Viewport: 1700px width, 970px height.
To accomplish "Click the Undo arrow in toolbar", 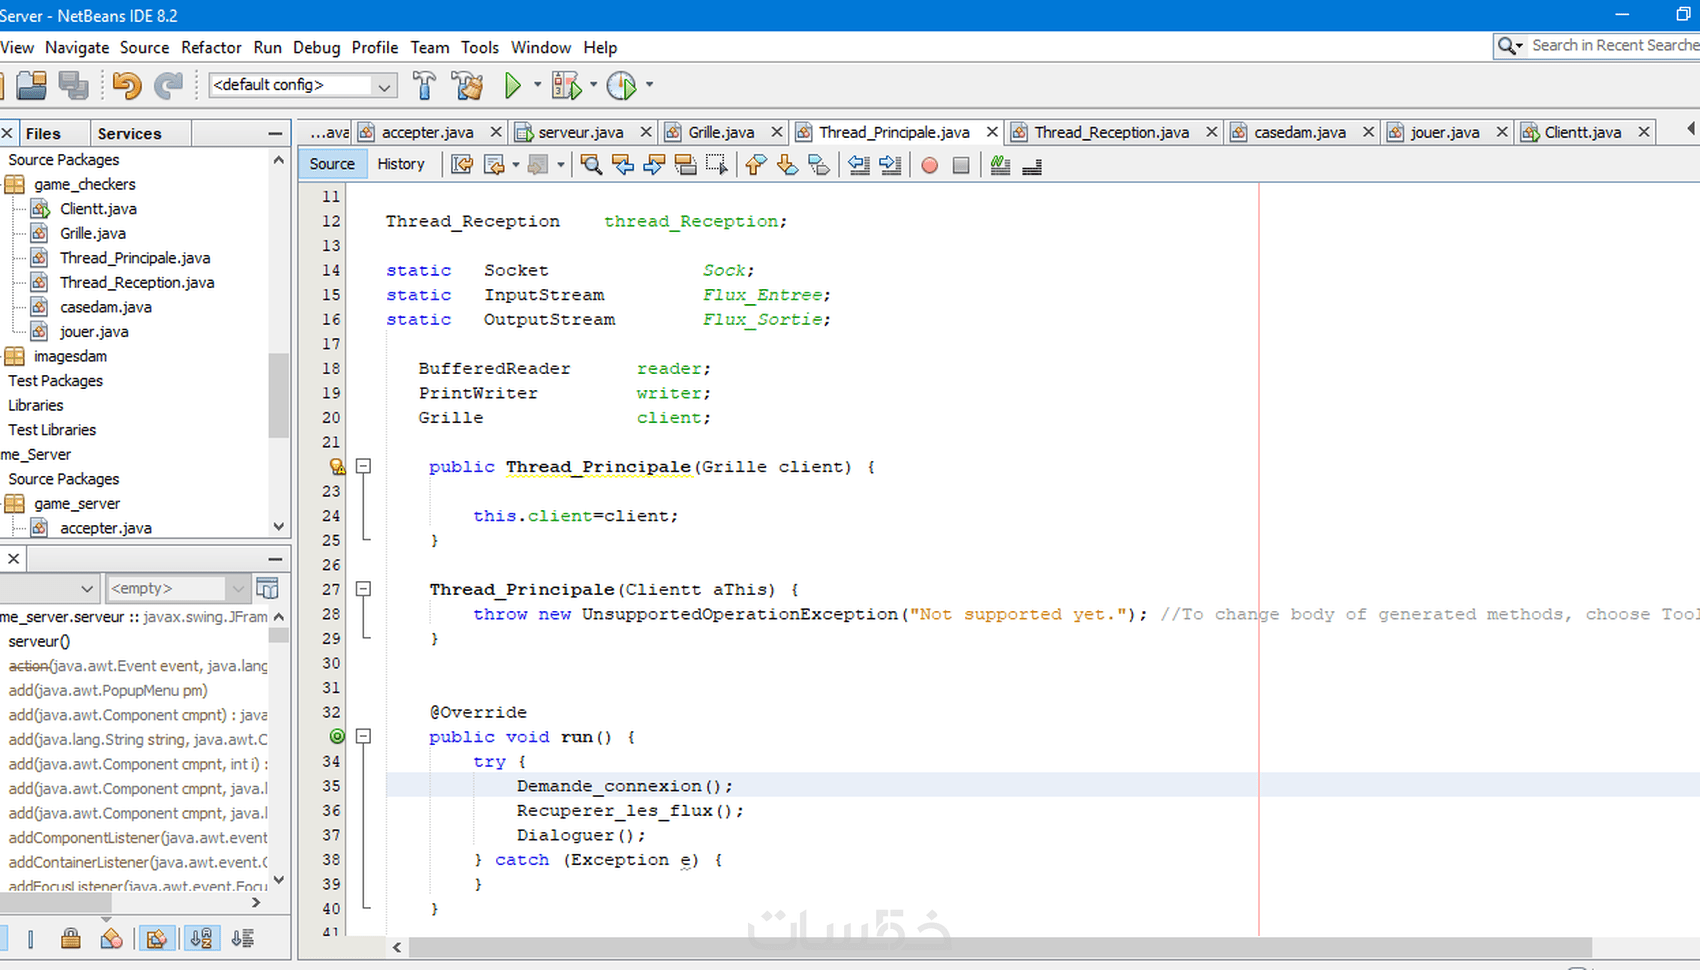I will 126,86.
